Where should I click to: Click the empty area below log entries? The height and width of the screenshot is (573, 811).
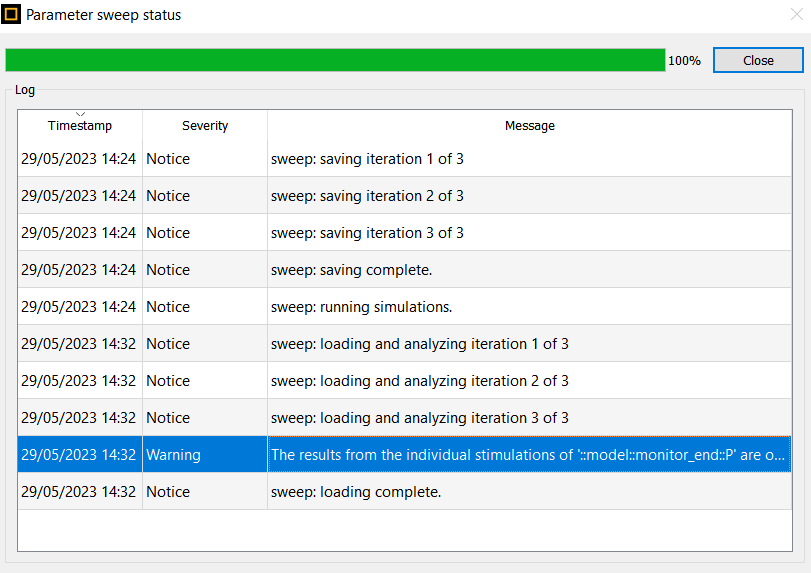404,531
